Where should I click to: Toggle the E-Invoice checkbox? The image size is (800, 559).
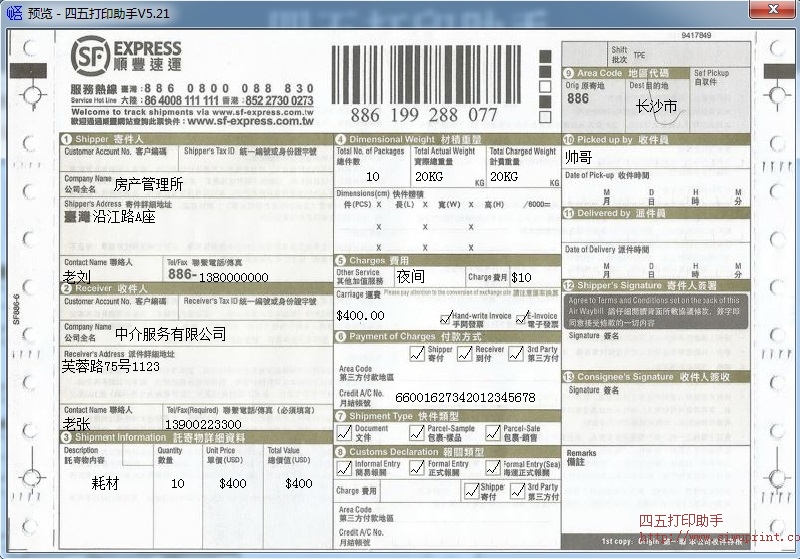click(521, 317)
